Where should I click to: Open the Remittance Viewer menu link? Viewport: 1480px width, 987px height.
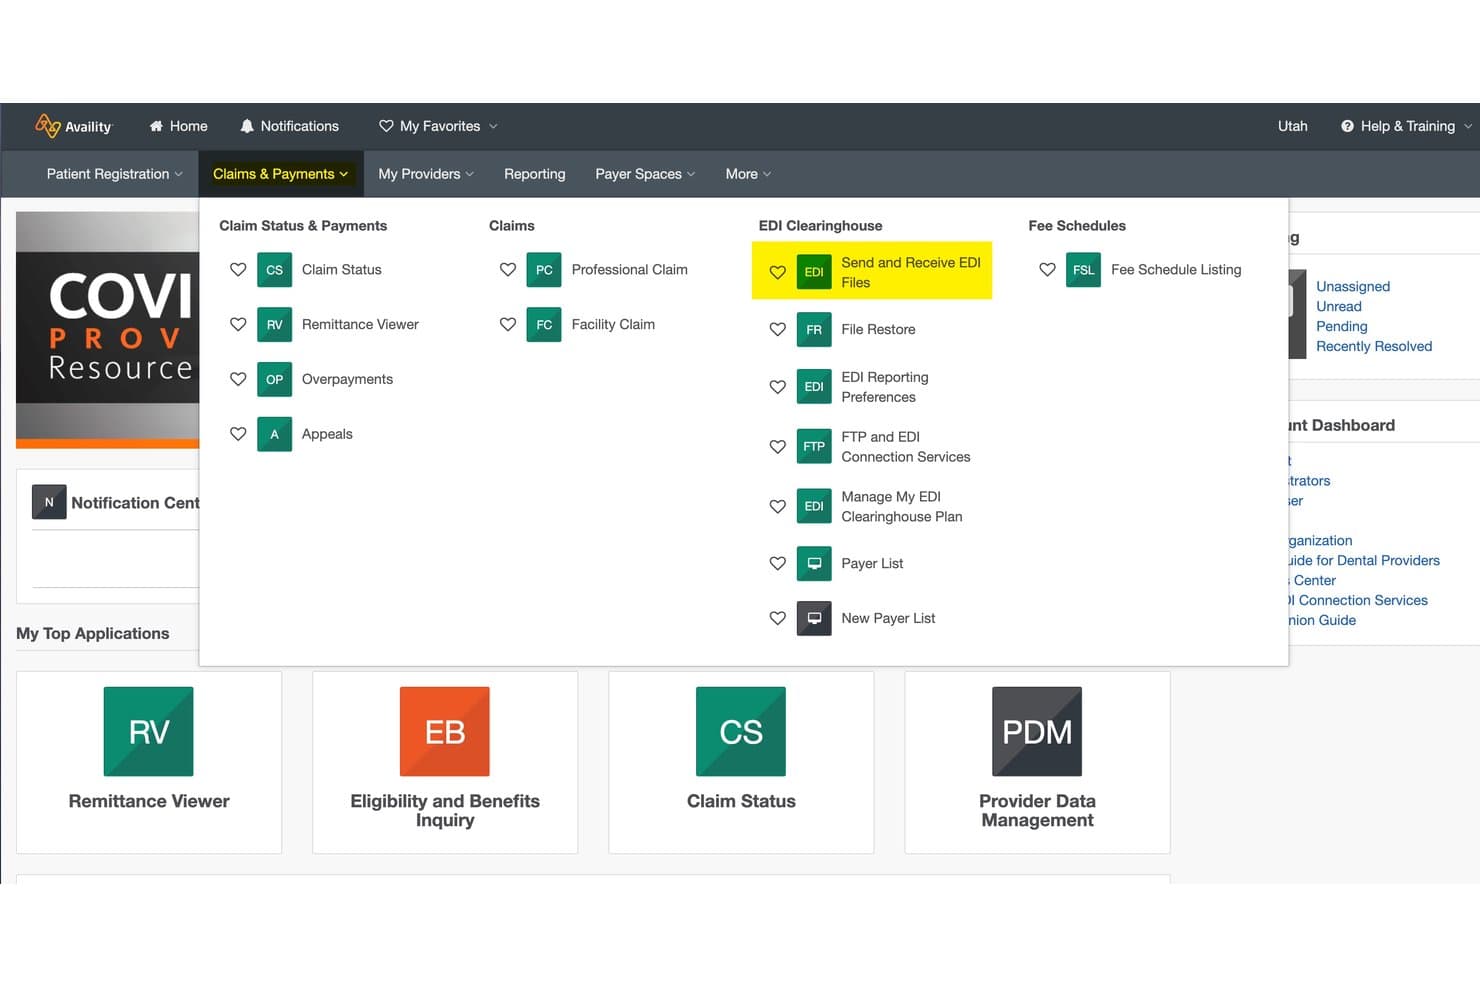(x=360, y=325)
